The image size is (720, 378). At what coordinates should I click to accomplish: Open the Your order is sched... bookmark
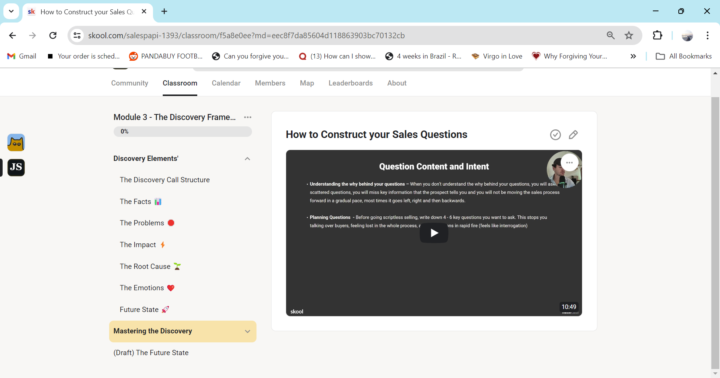point(83,56)
